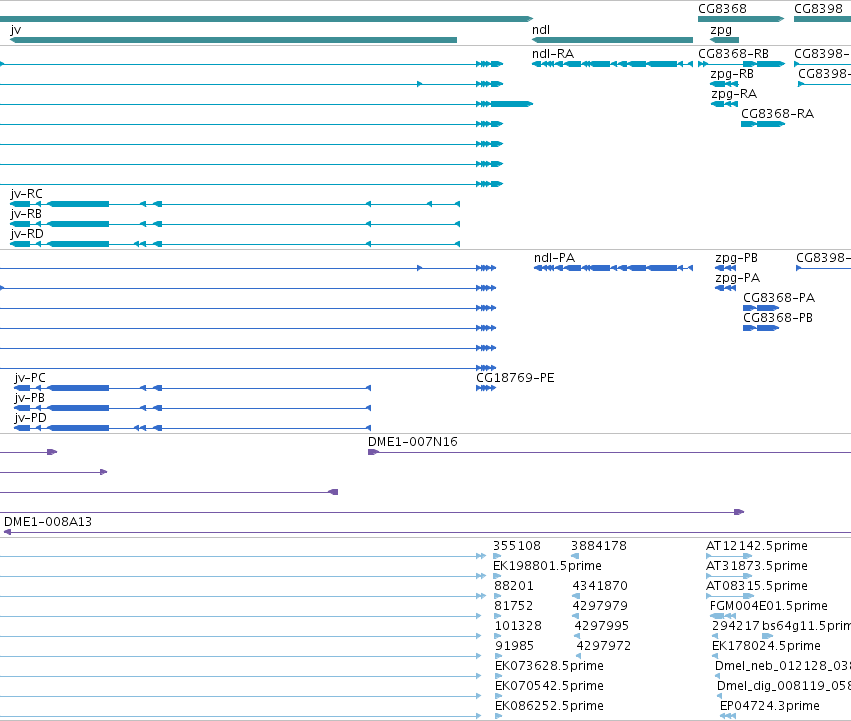The image size is (851, 721).
Task: Click the DME1-007N16 clone label
Action: tap(412, 442)
